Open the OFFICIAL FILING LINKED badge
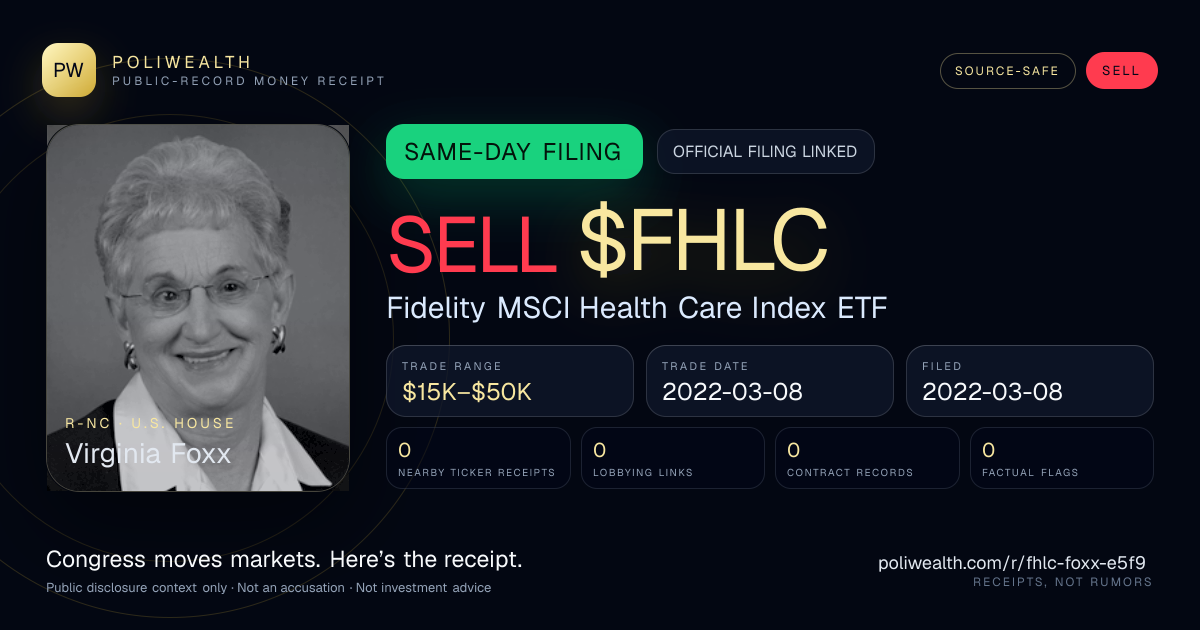The width and height of the screenshot is (1200, 630). 765,152
